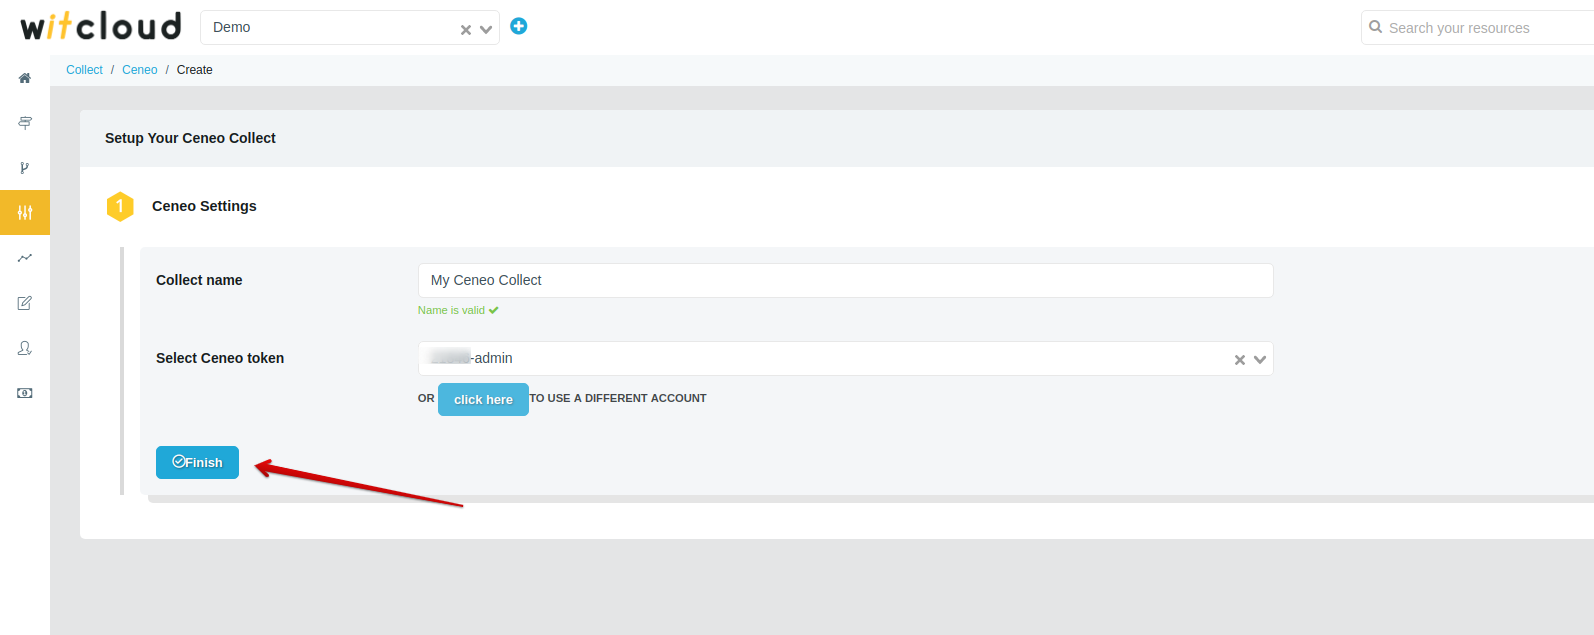Screen dimensions: 1594x635
Task: Click the 'Select Ceneo token' label
Action: coord(220,358)
